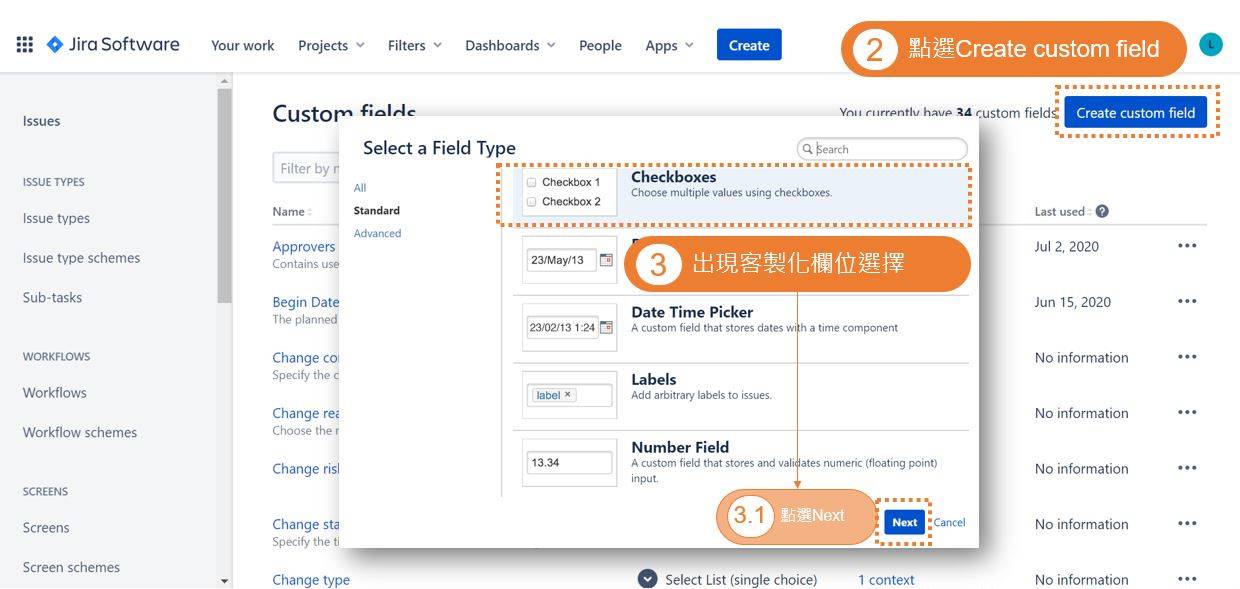
Task: Expand the Dashboards dropdown
Action: 510,45
